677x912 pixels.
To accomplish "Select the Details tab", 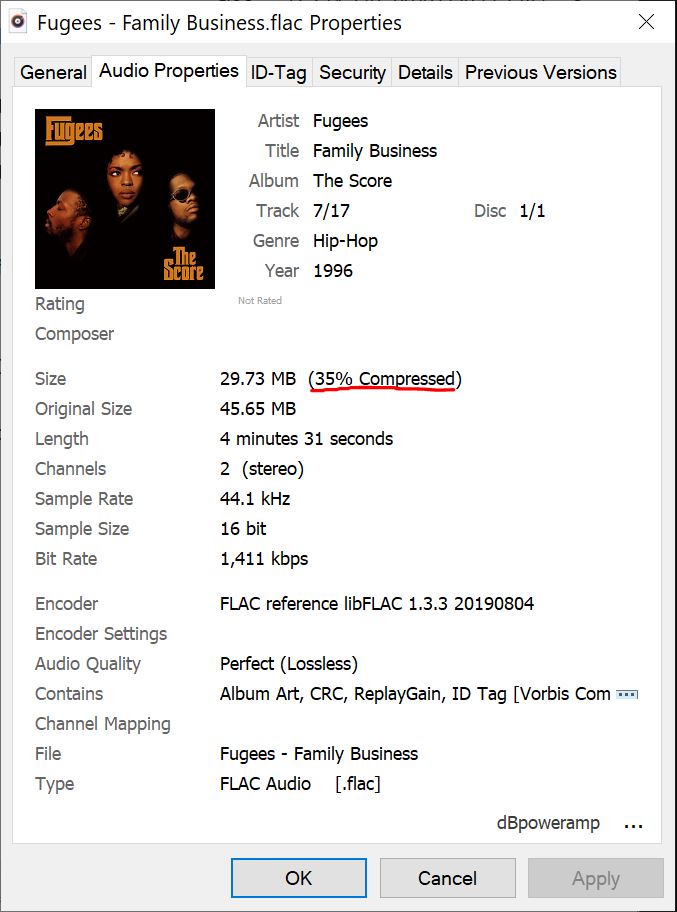I will coord(425,72).
